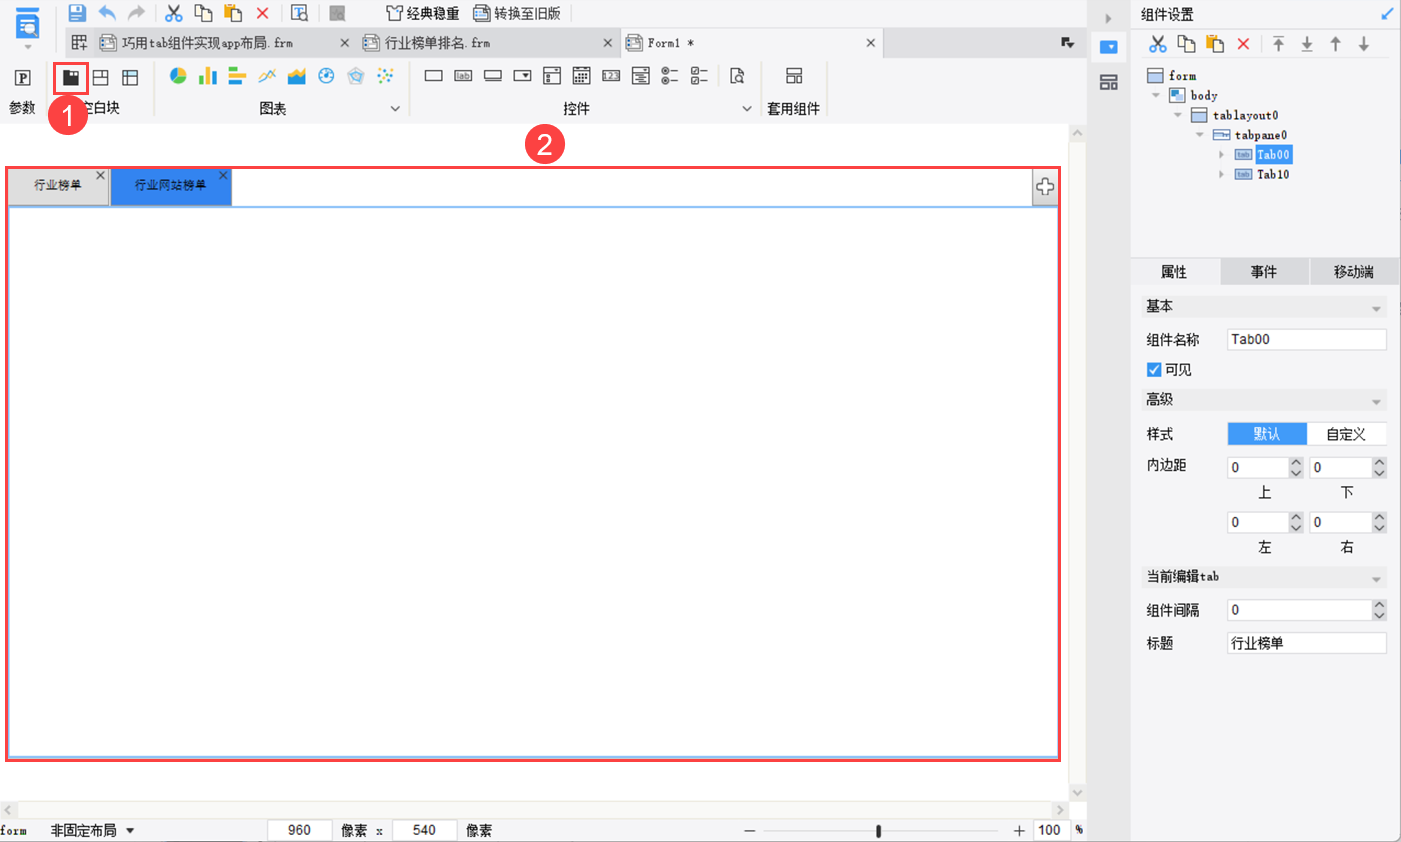
Task: Move component up one level in 组件设置
Action: 1335,44
